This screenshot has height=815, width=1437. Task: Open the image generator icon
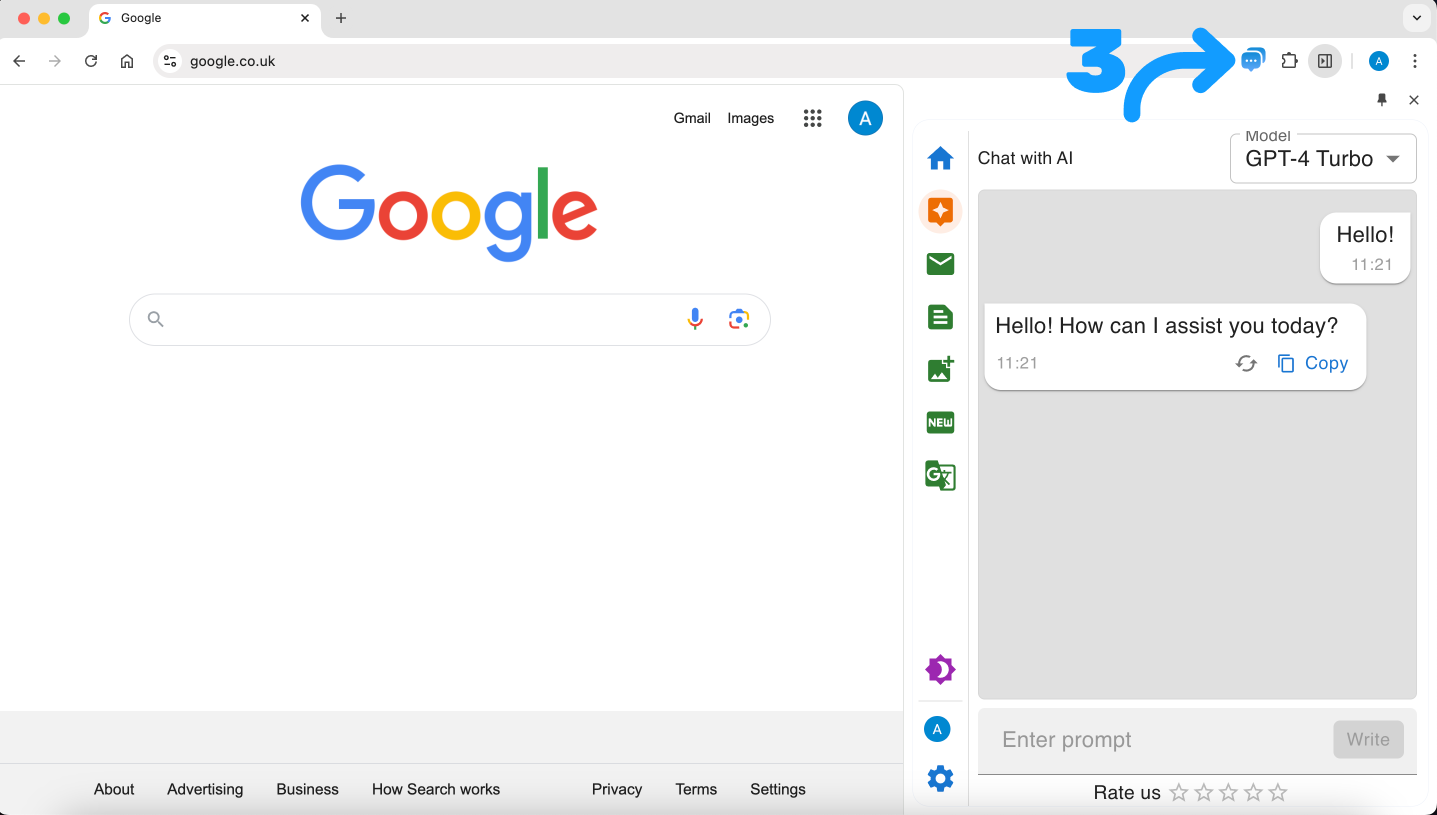[940, 369]
